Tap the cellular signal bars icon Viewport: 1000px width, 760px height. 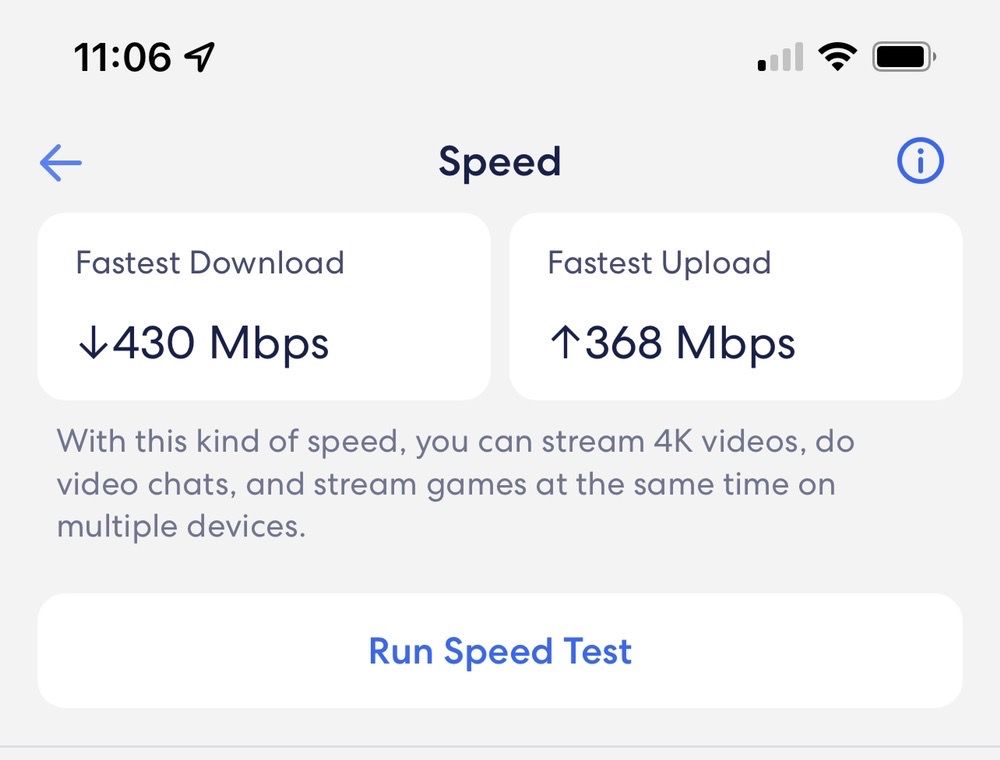780,59
